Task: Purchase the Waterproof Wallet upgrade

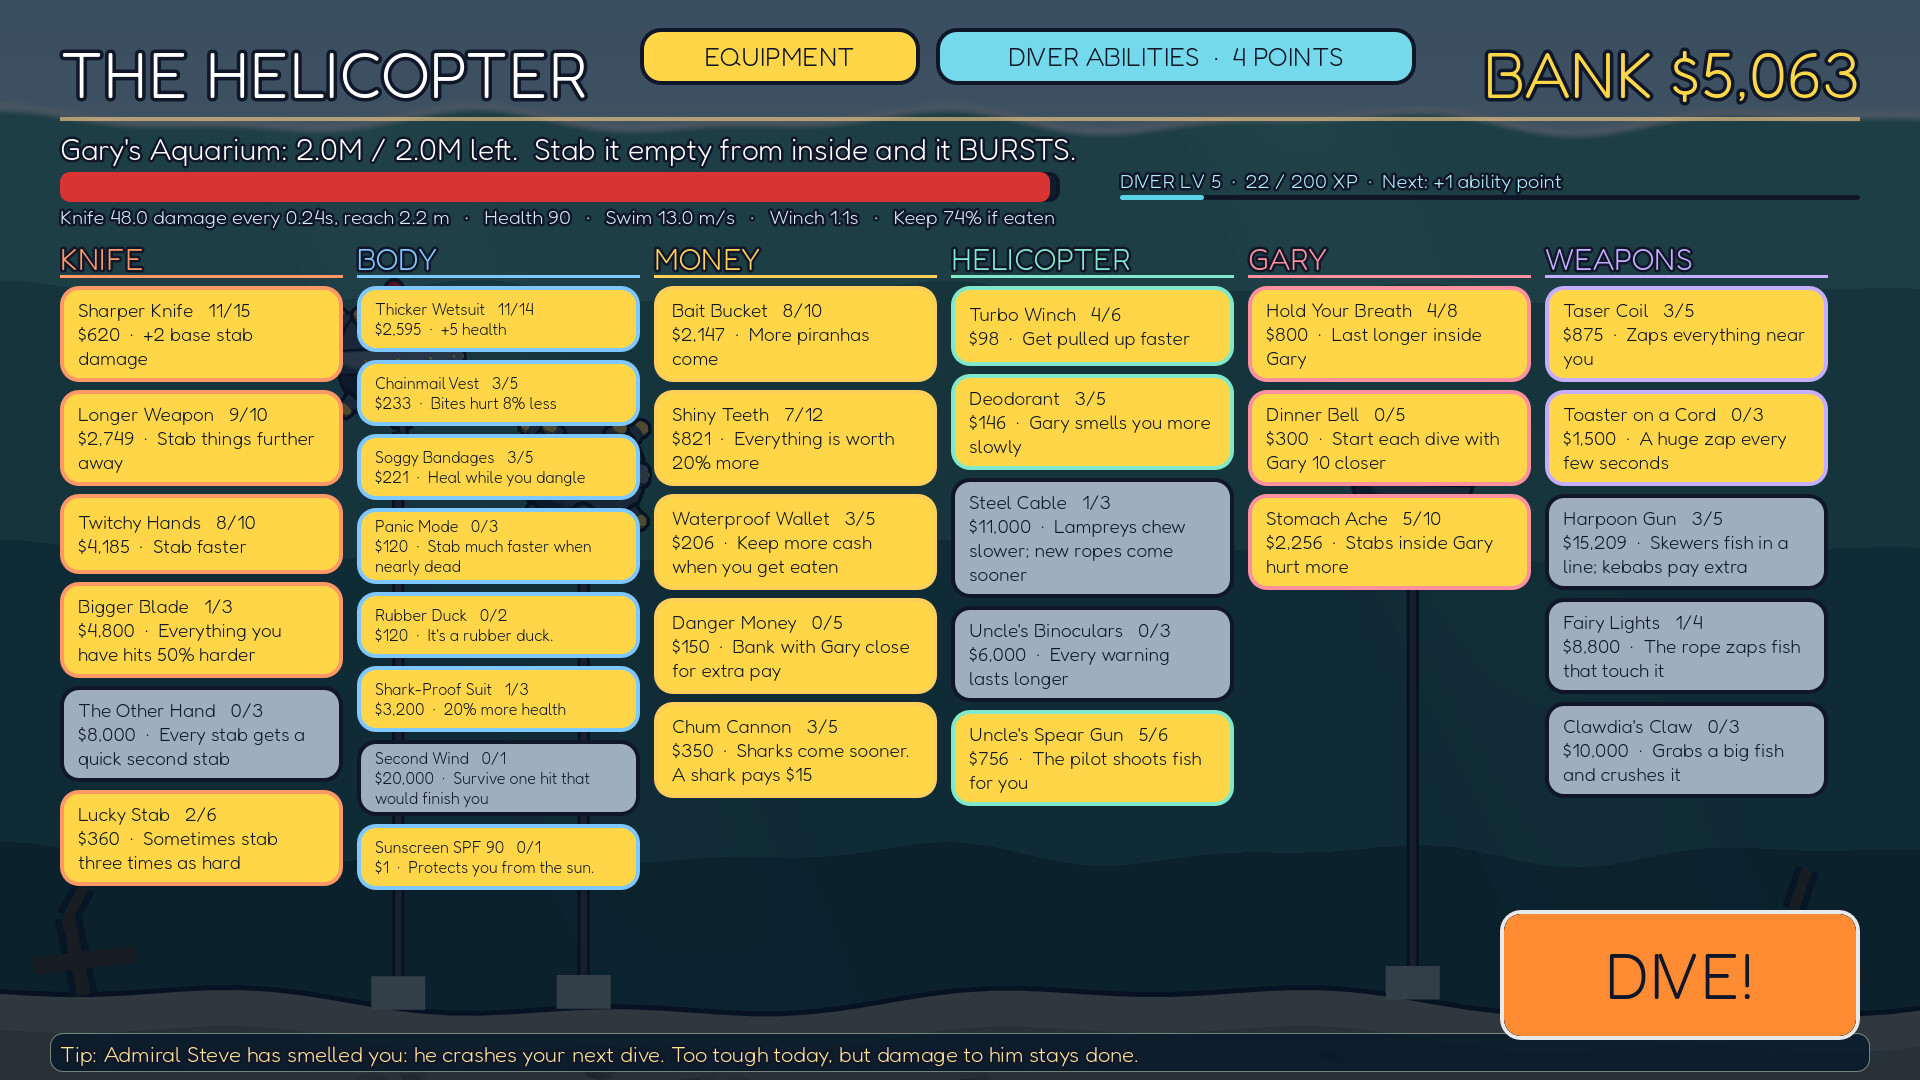Action: (x=795, y=542)
